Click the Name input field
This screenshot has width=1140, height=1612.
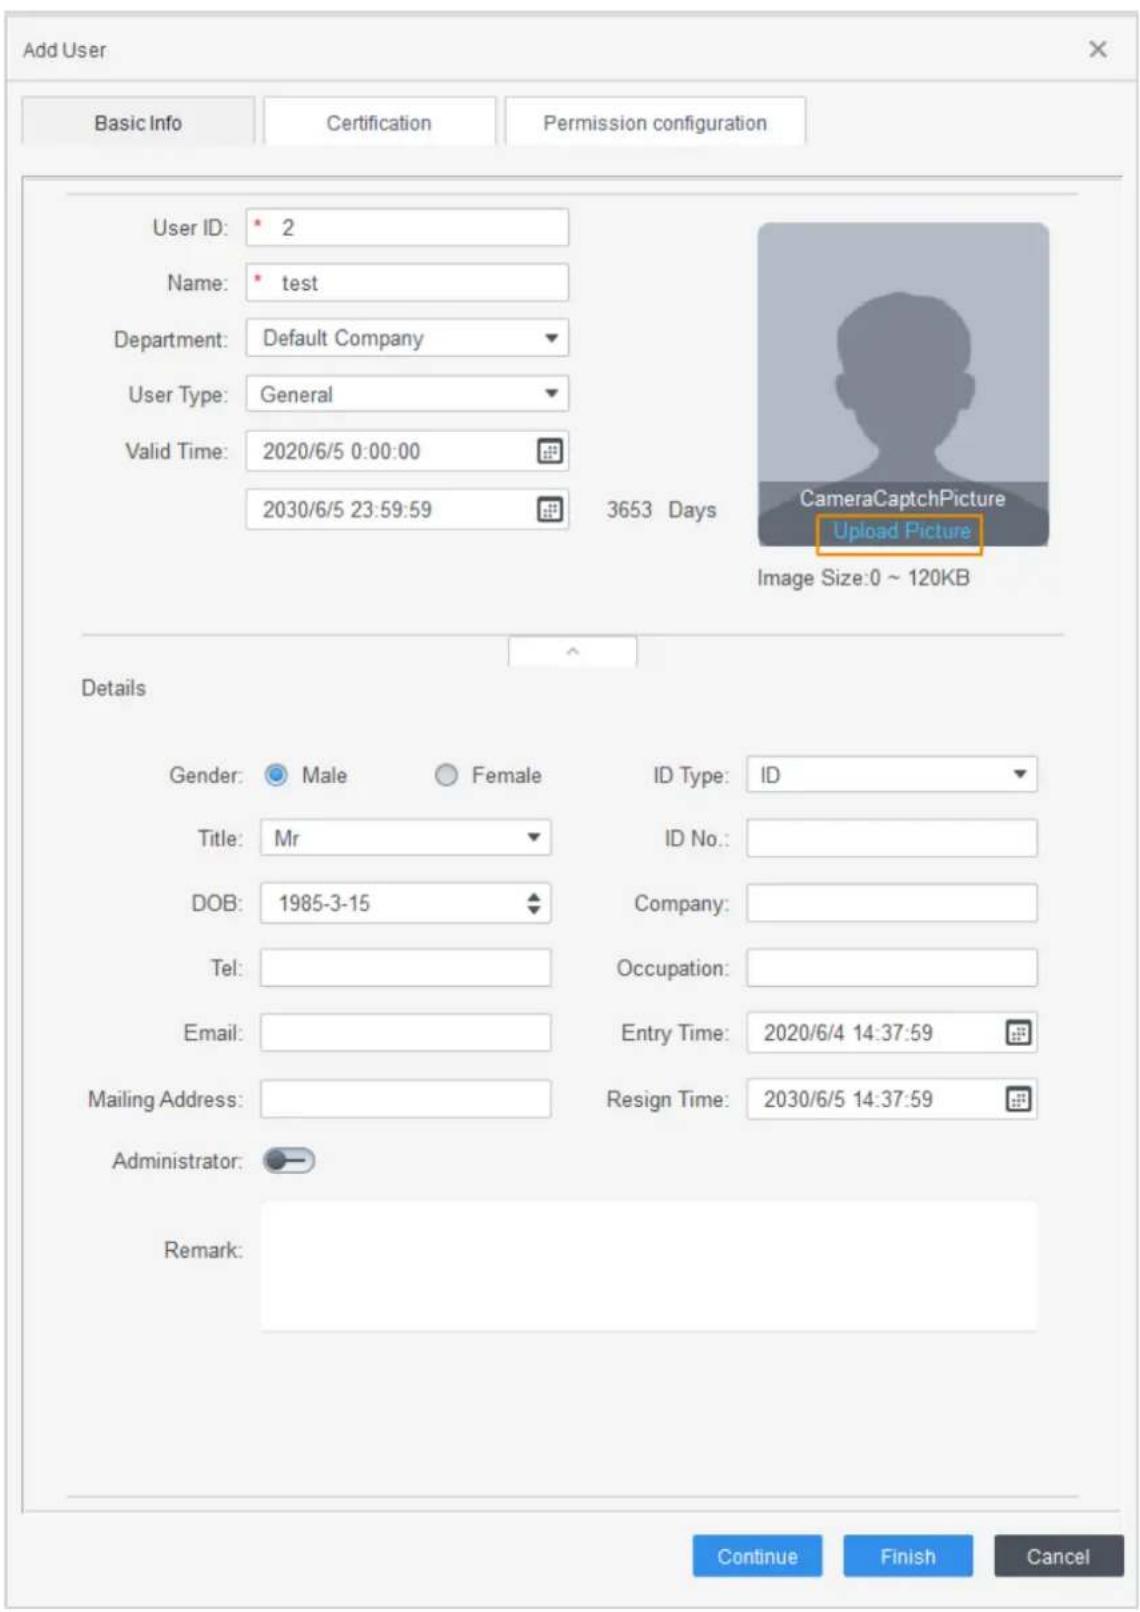pos(407,283)
